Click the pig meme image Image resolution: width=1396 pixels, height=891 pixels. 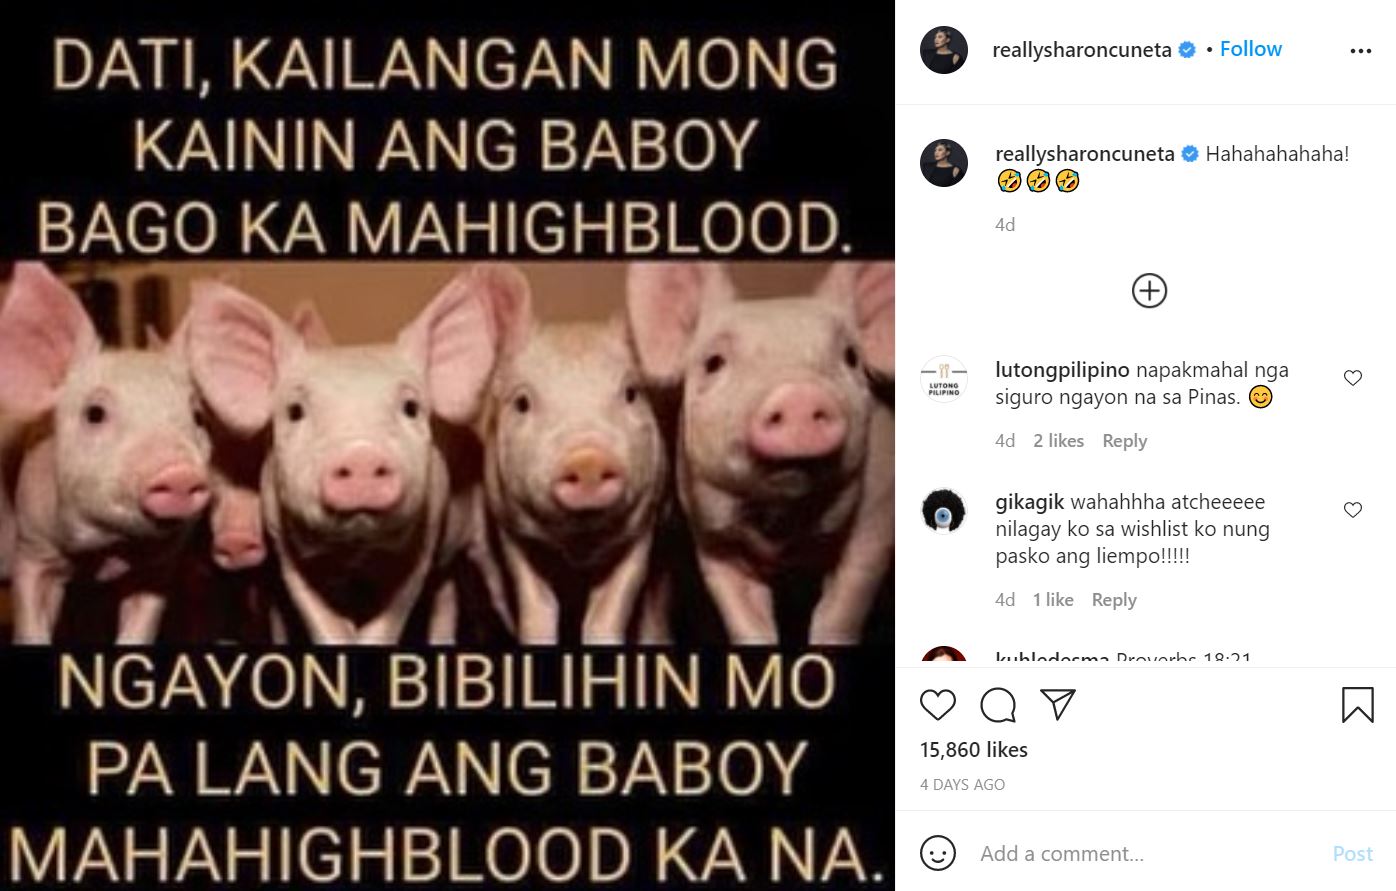(x=447, y=445)
